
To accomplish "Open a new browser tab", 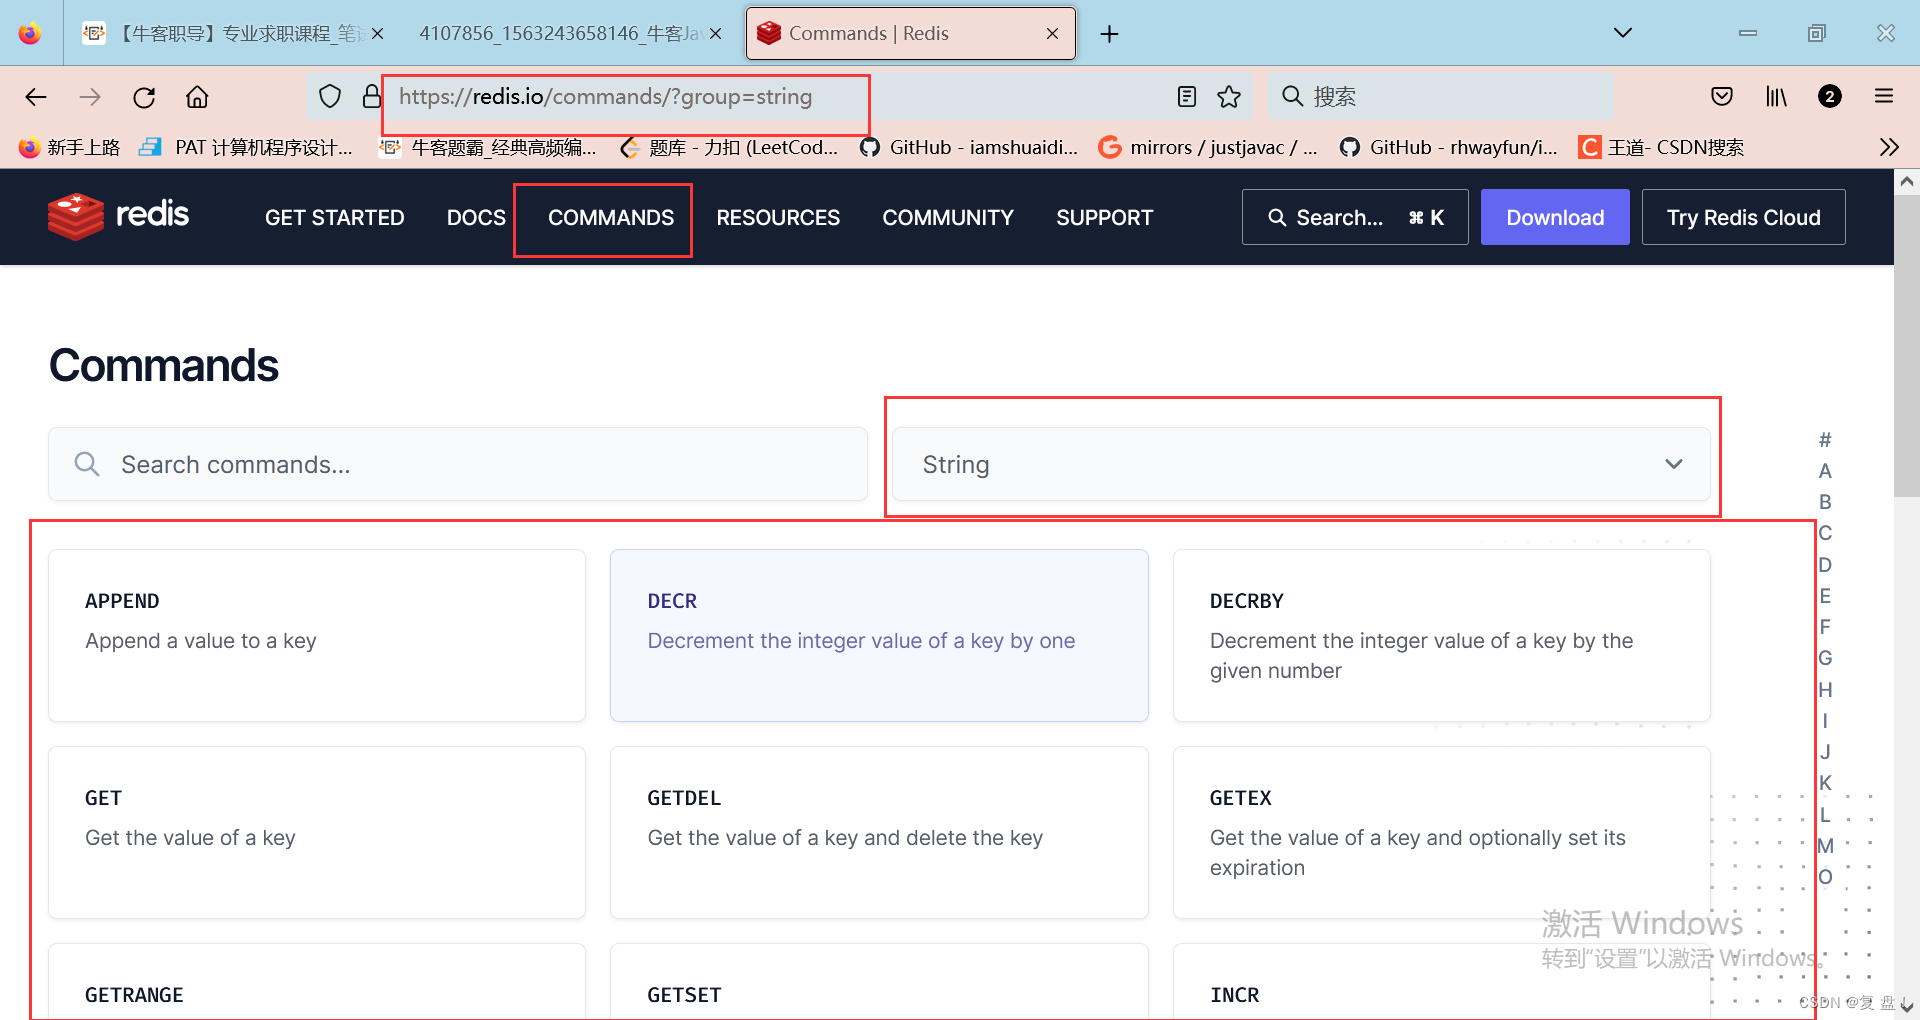I will tap(1109, 34).
